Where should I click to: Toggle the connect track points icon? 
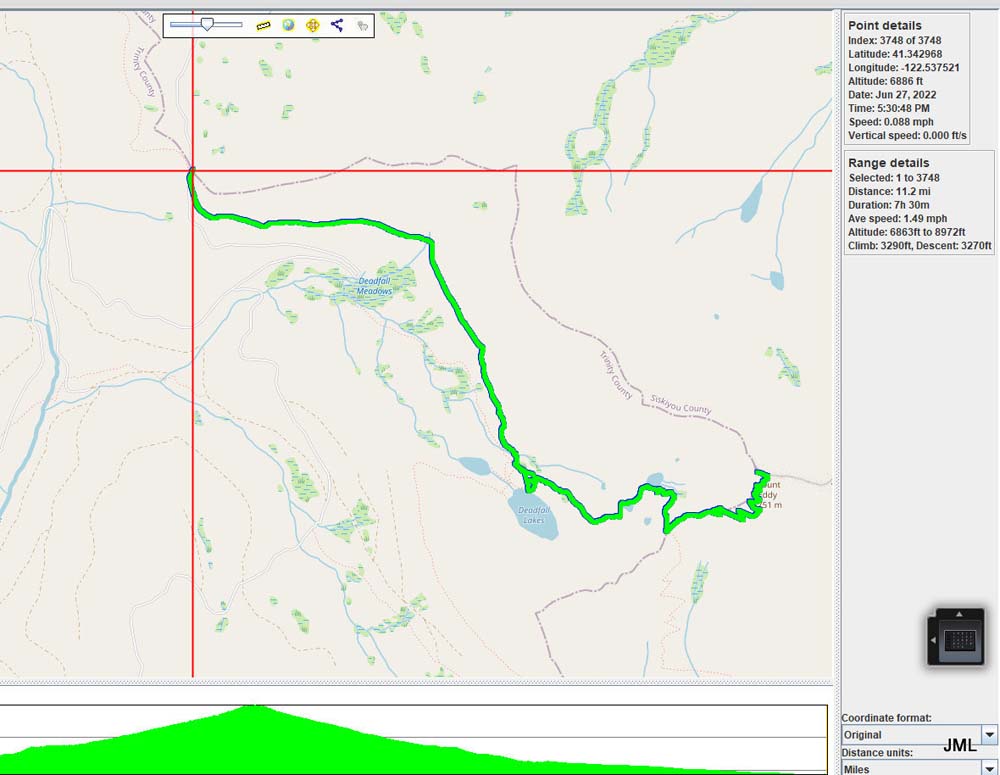336,25
